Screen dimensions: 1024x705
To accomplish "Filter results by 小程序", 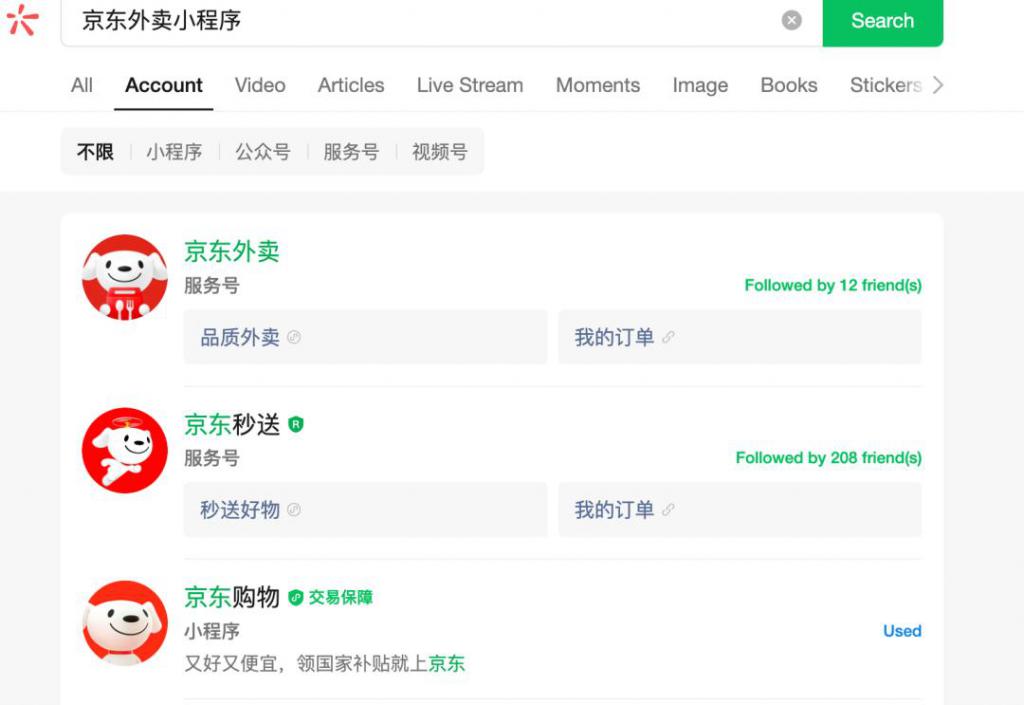I will click(x=174, y=151).
